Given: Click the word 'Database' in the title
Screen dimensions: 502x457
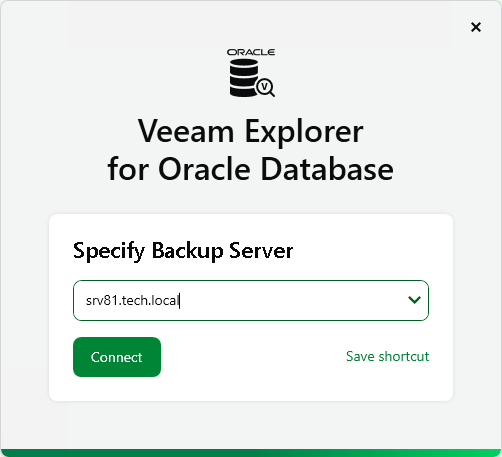Looking at the screenshot, I should tap(327, 169).
